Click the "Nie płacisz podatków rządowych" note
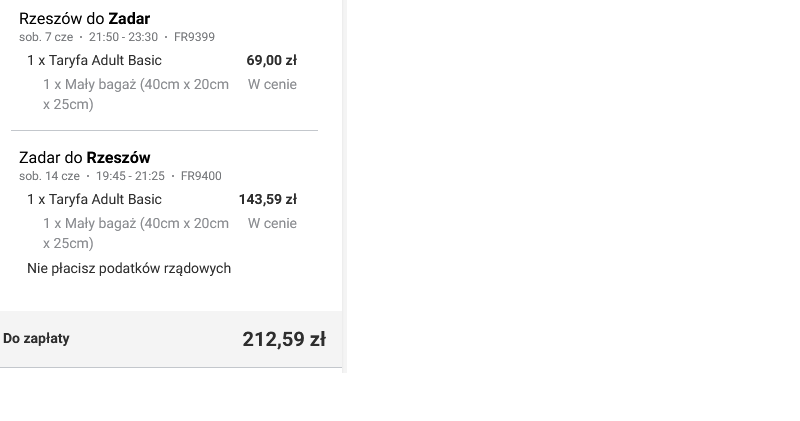 129,268
